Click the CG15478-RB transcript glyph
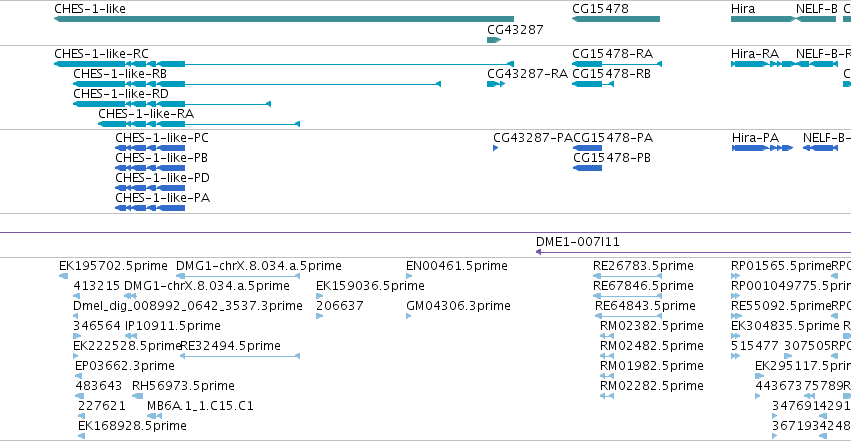Screen dimensions: 851x441 [593, 84]
